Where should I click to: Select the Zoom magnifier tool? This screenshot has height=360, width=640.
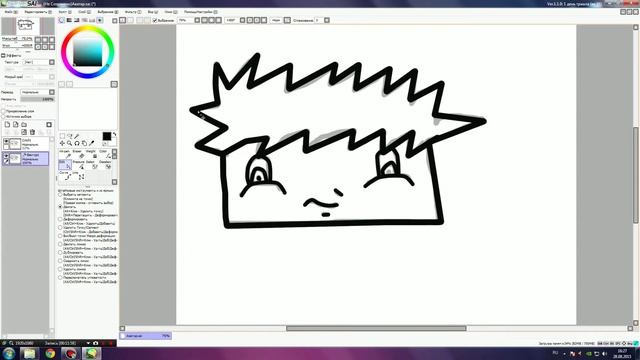(69, 143)
